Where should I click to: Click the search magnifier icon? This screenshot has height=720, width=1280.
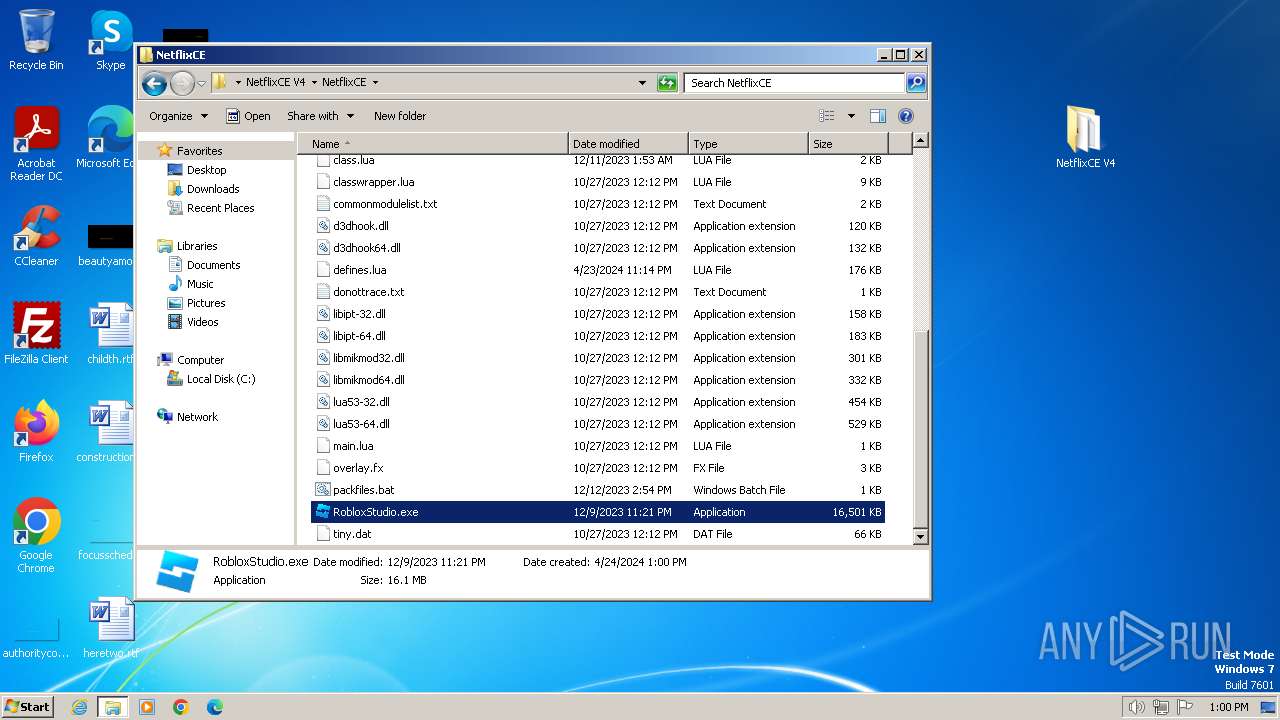[915, 83]
